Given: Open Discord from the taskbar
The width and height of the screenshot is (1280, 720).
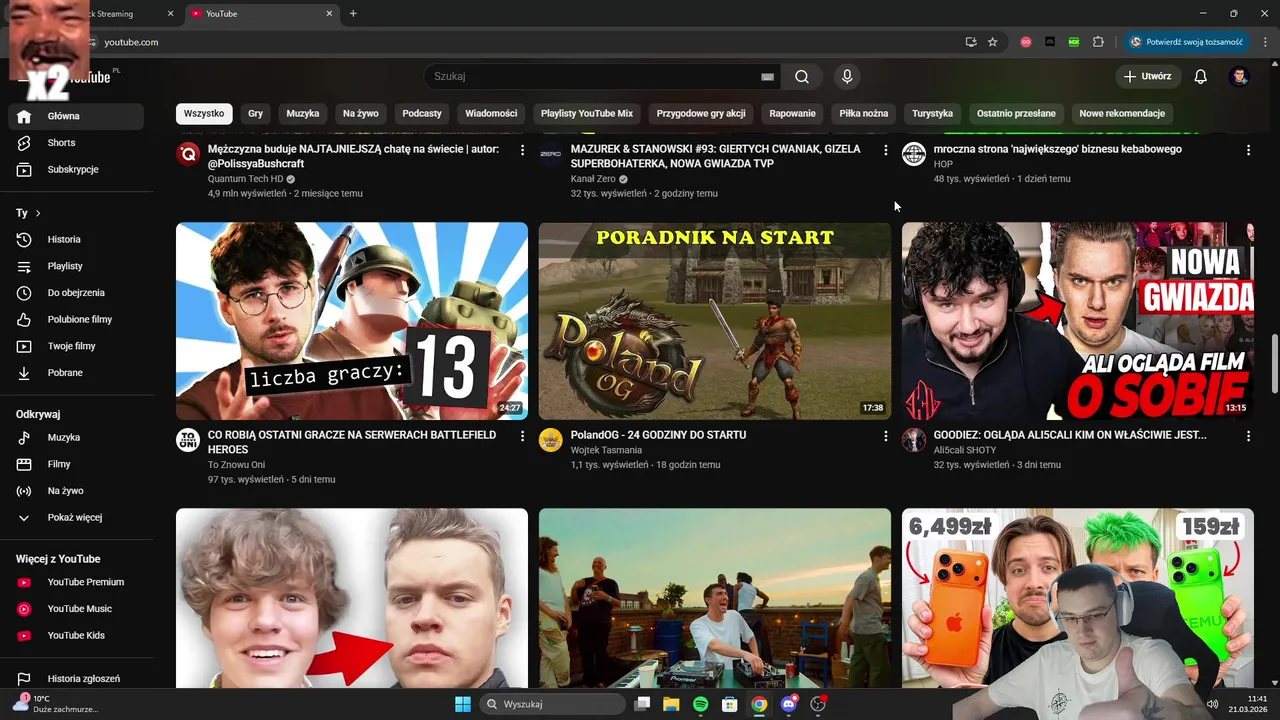Looking at the screenshot, I should click(789, 704).
